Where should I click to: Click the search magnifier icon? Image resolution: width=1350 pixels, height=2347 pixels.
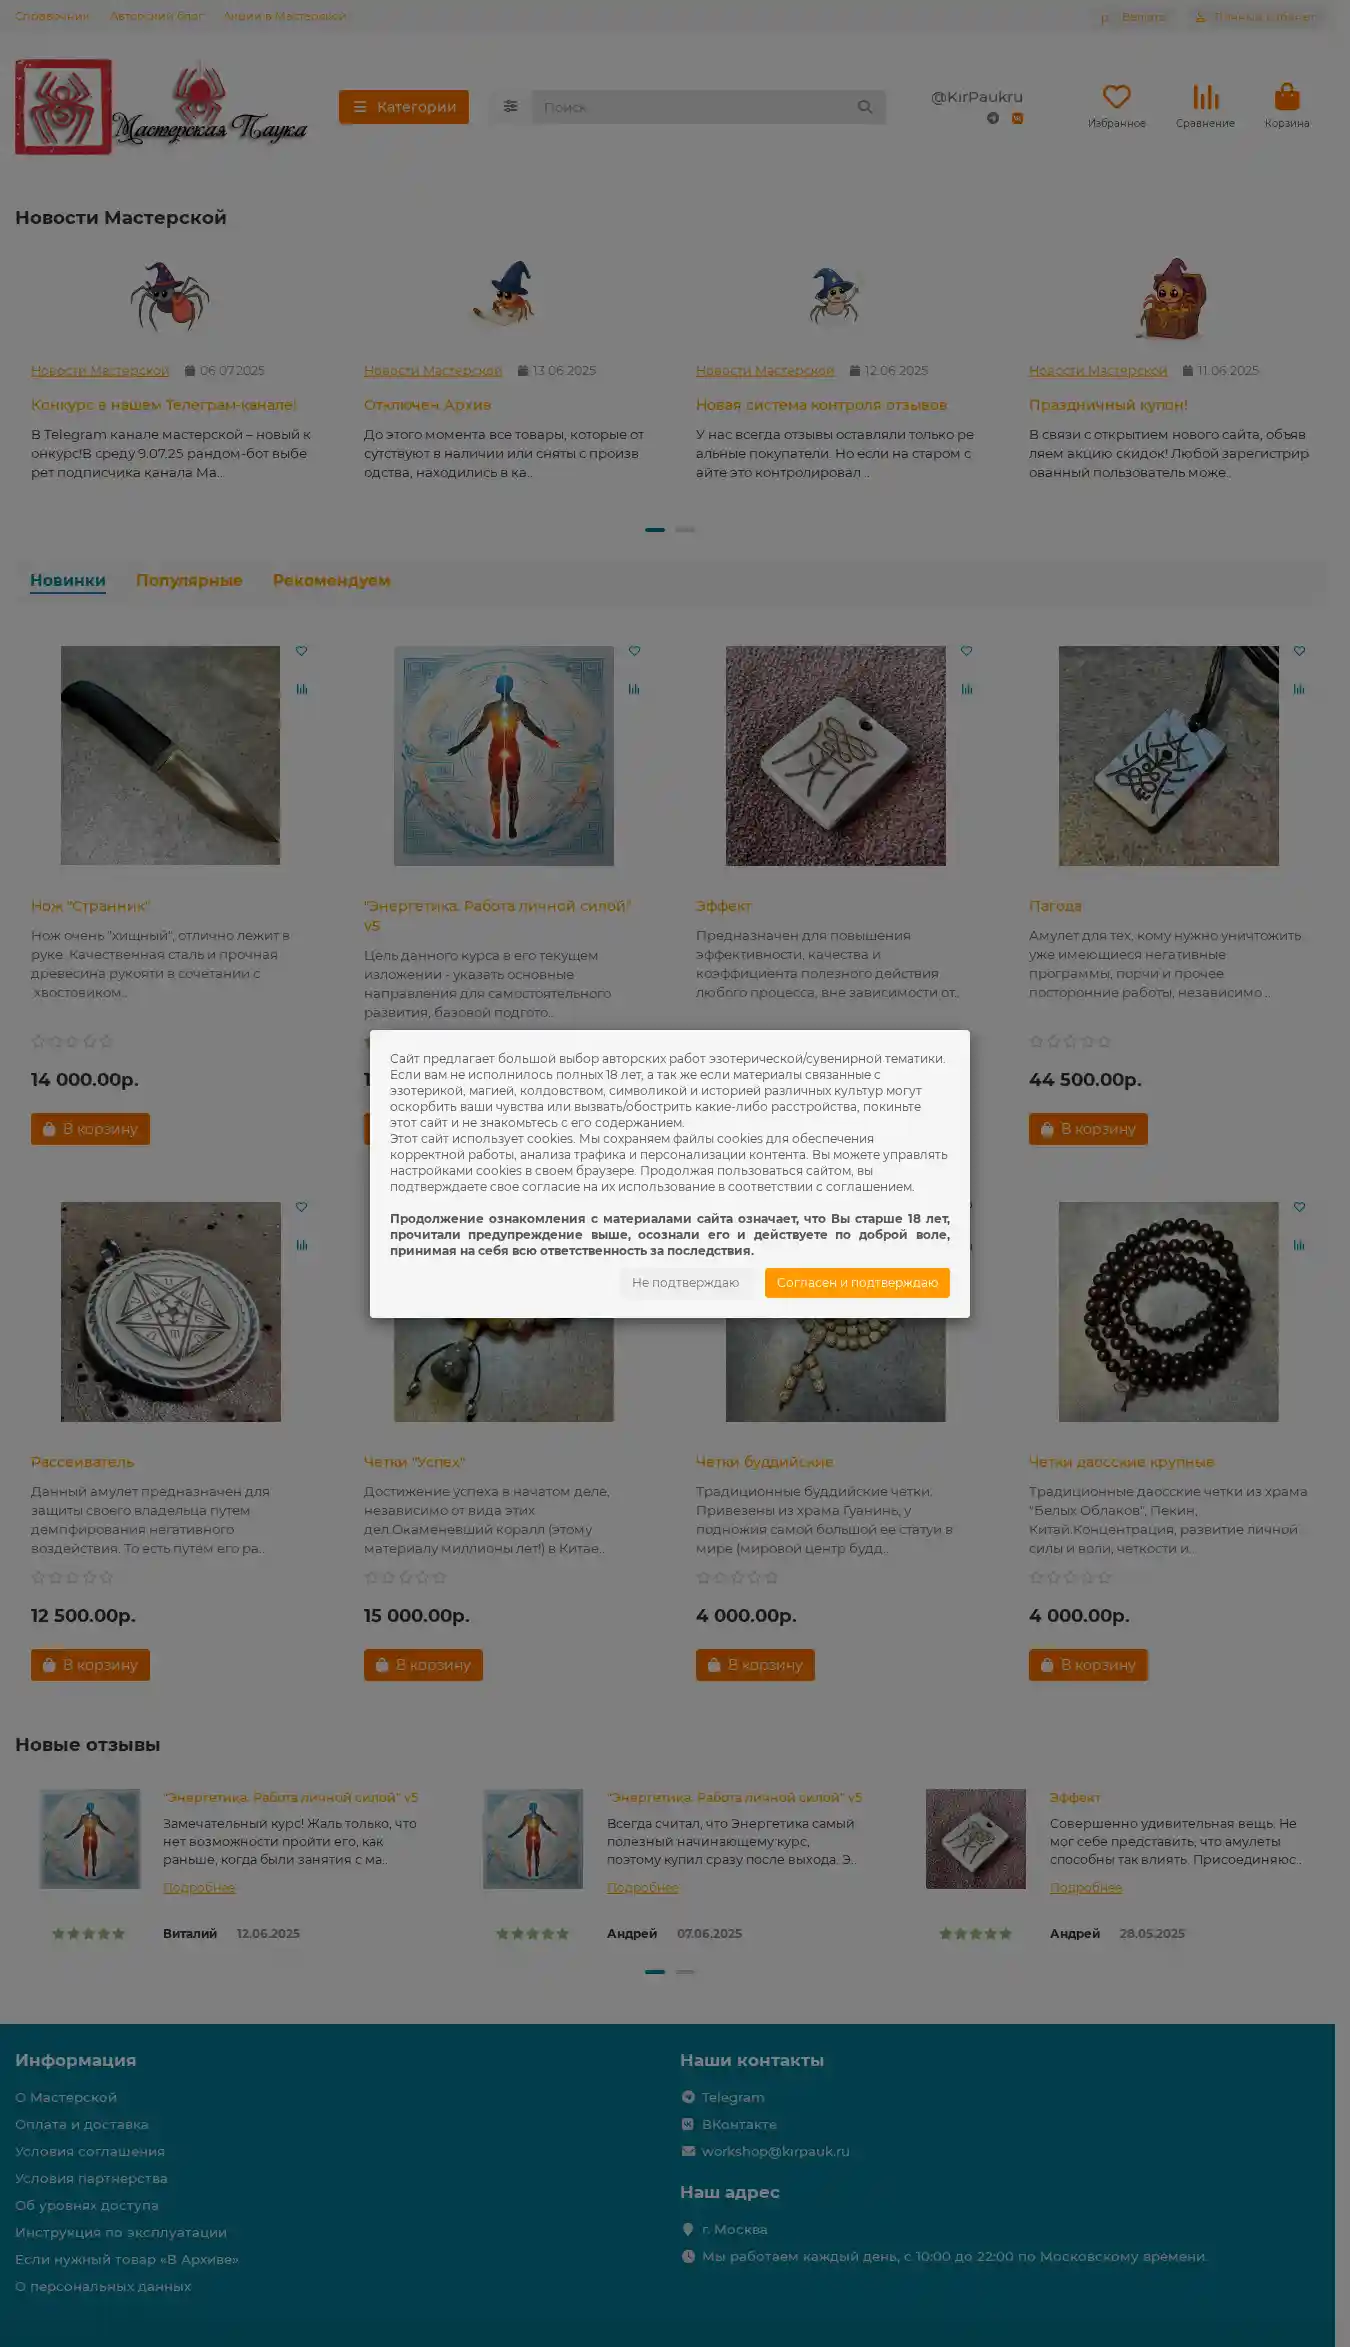click(865, 107)
